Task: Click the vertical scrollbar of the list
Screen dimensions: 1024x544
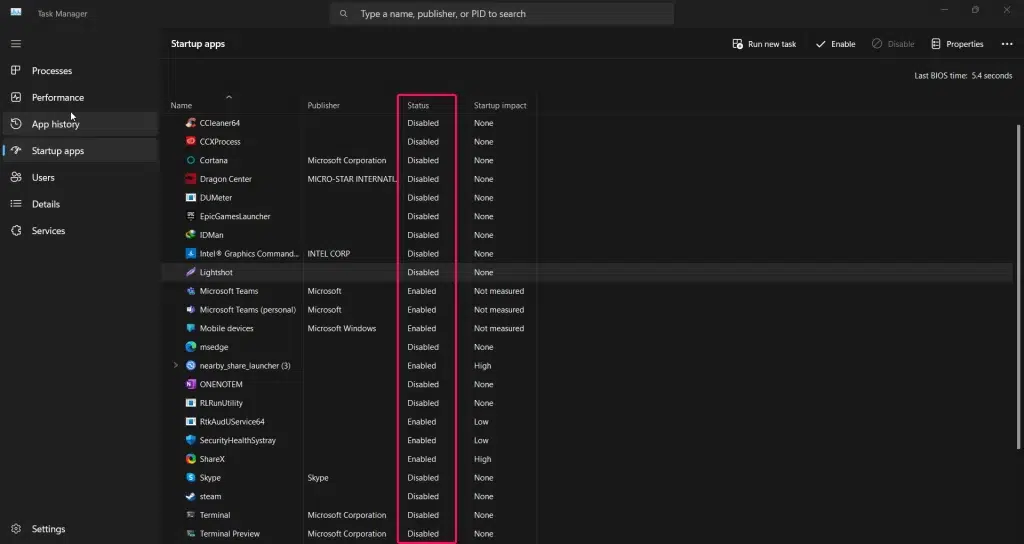Action: pos(1018,286)
